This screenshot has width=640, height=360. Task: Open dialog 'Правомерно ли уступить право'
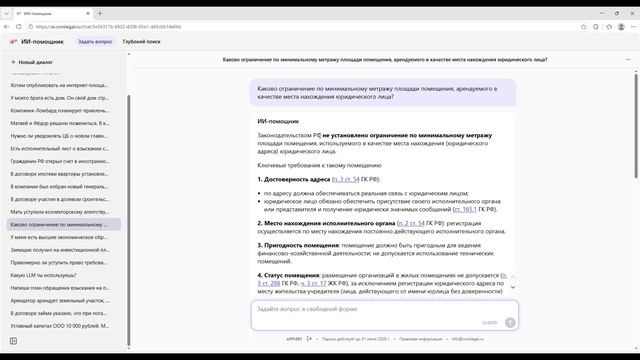59,262
